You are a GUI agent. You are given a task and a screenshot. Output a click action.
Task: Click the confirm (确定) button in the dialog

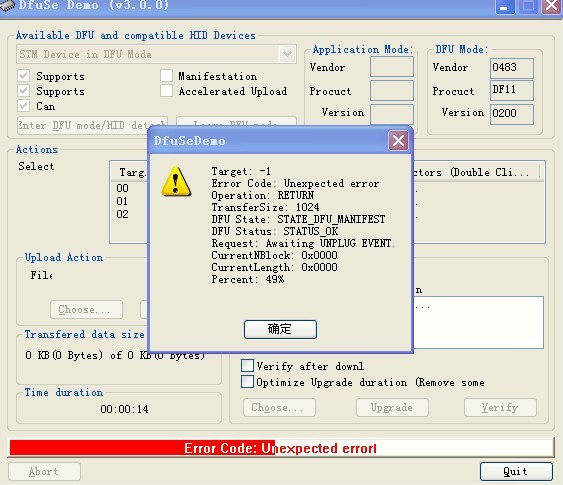[280, 329]
